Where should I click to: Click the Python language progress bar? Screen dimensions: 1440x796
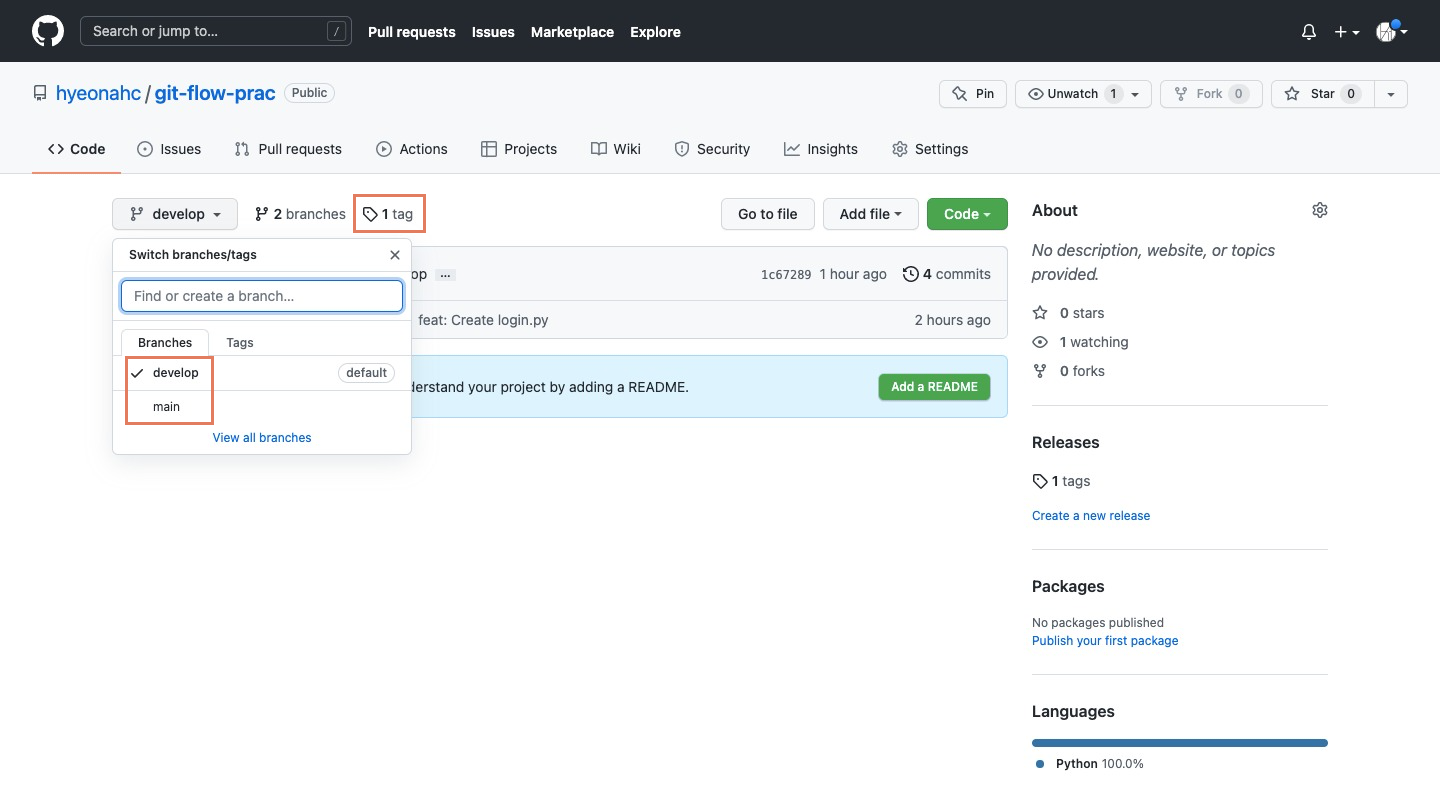click(1180, 743)
